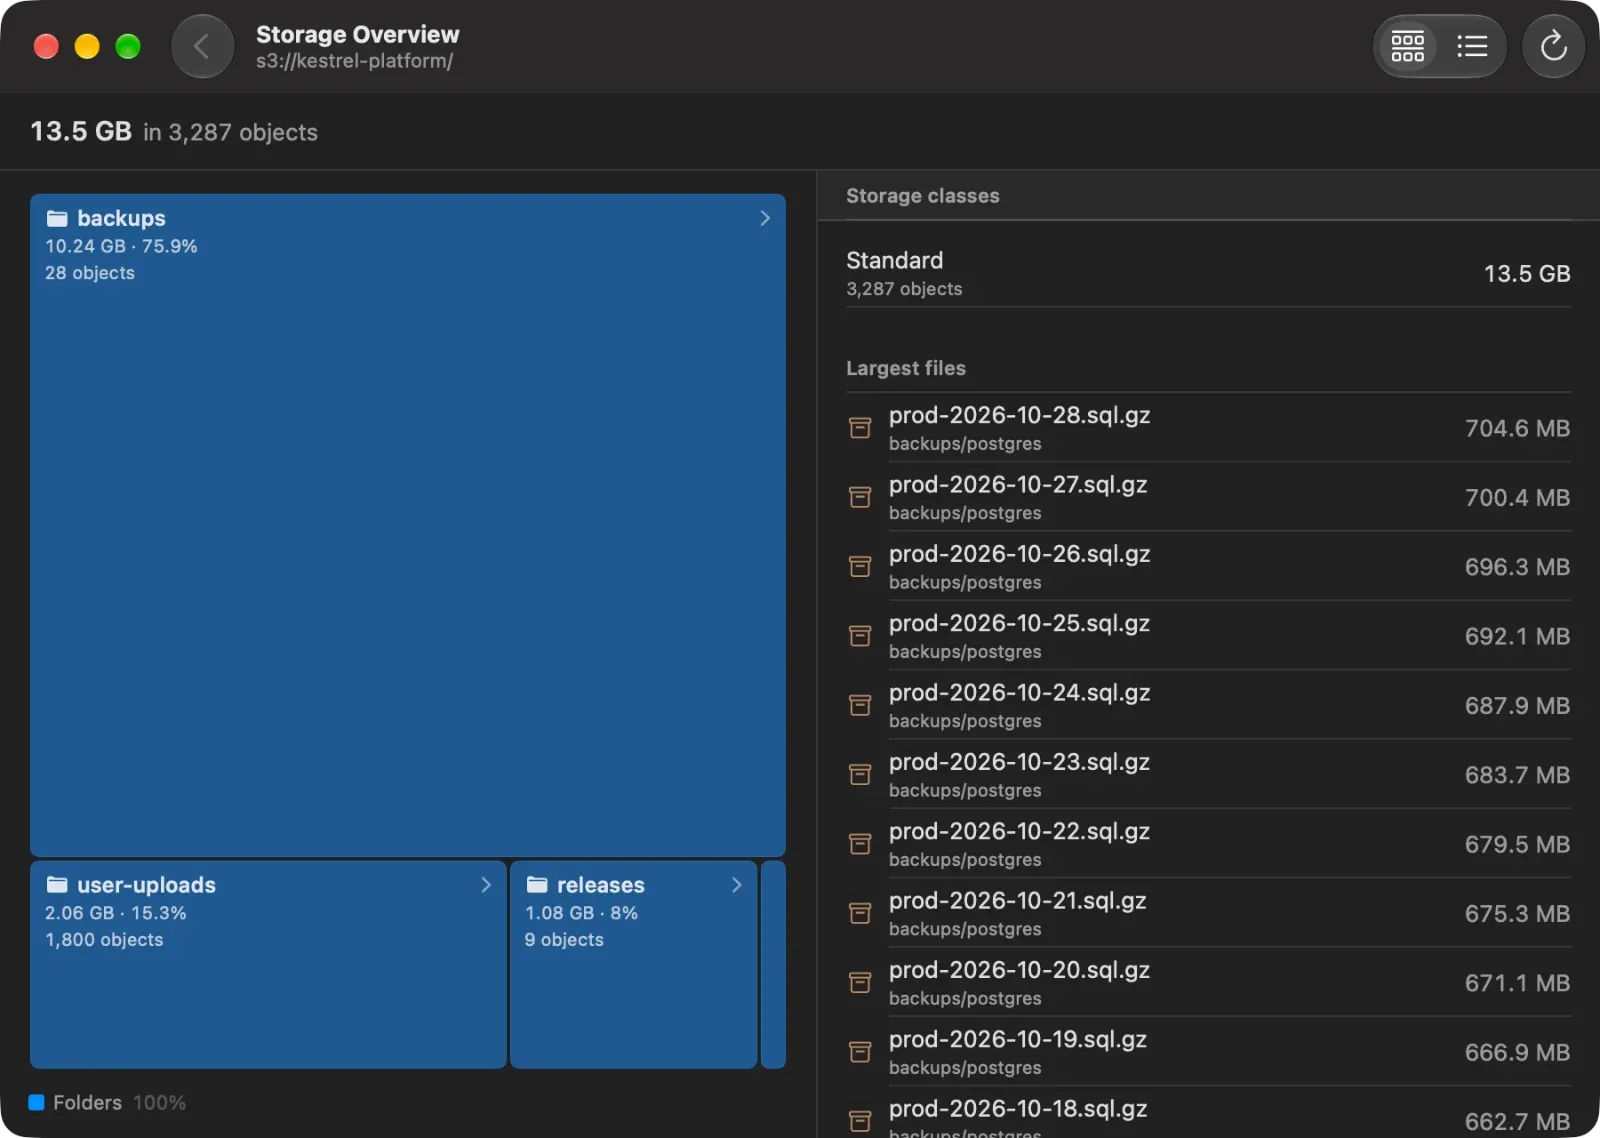Click the archive icon for prod-2026-10-26.sql.gz
Screen dimensions: 1600x1138
click(x=860, y=567)
